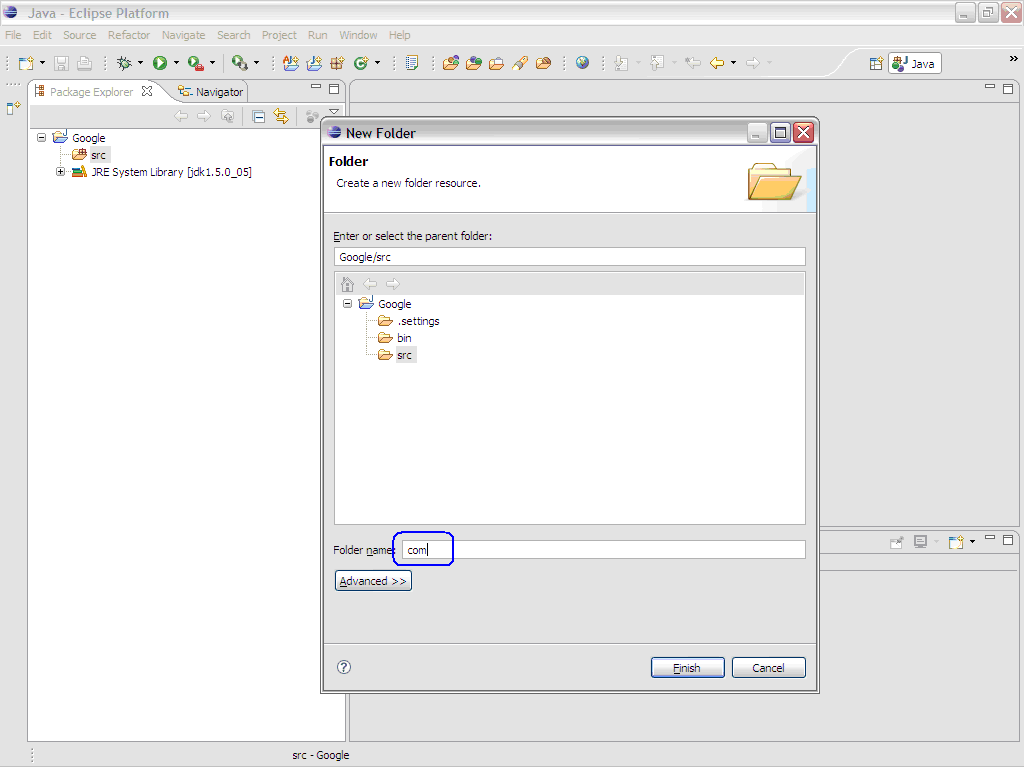Viewport: 1024px width, 768px height.
Task: Click the green Run icon
Action: (x=160, y=63)
